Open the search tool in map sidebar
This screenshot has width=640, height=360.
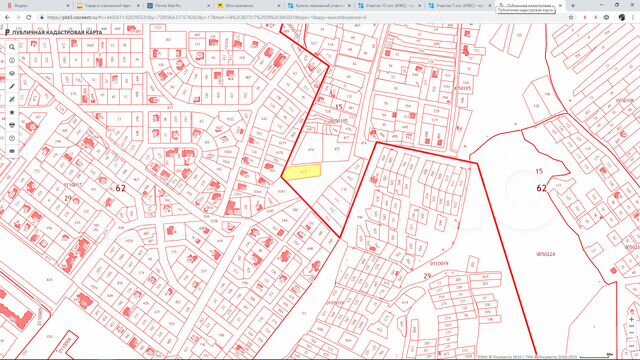[x=12, y=47]
